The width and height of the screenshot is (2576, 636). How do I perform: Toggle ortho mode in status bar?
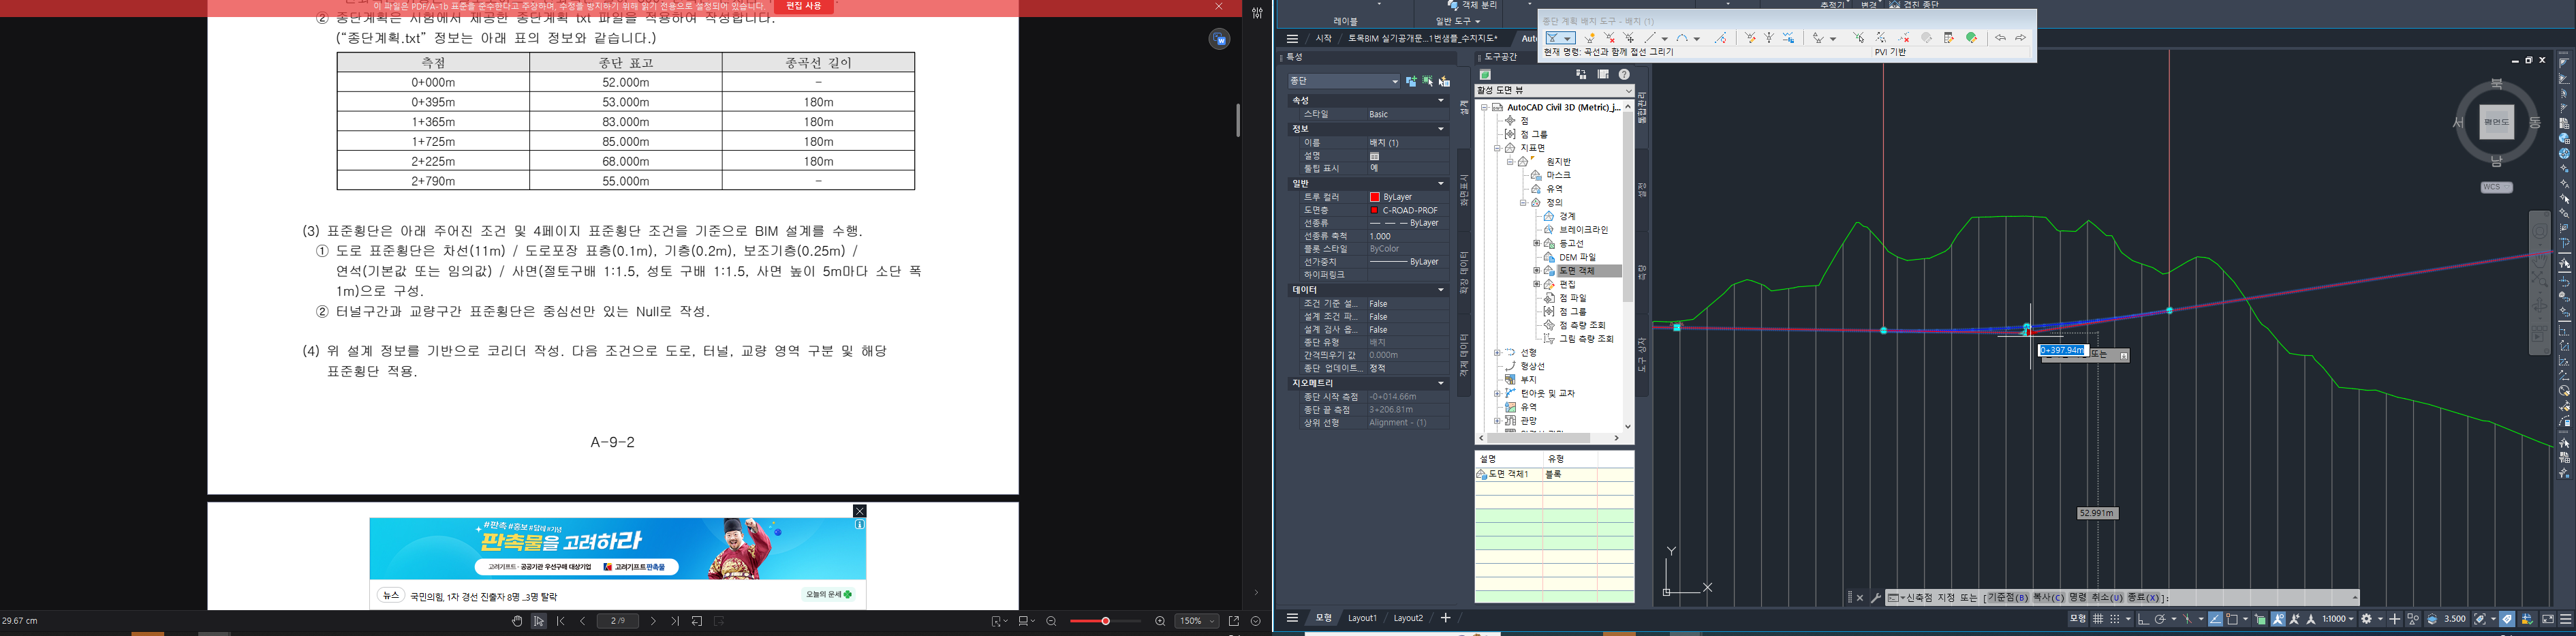(x=2144, y=619)
